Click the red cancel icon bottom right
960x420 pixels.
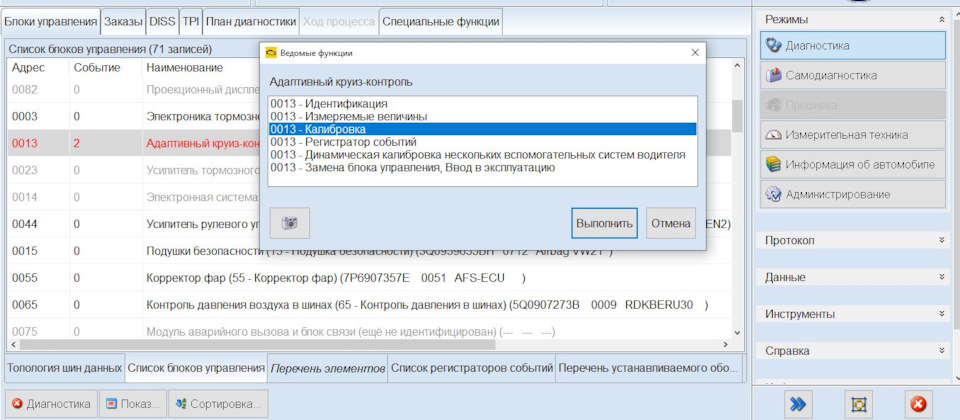[x=918, y=404]
